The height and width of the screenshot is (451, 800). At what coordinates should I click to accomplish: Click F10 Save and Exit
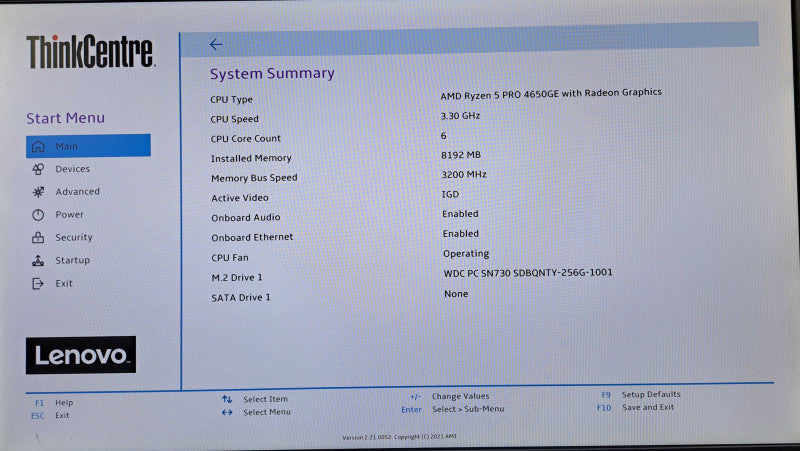click(x=636, y=407)
